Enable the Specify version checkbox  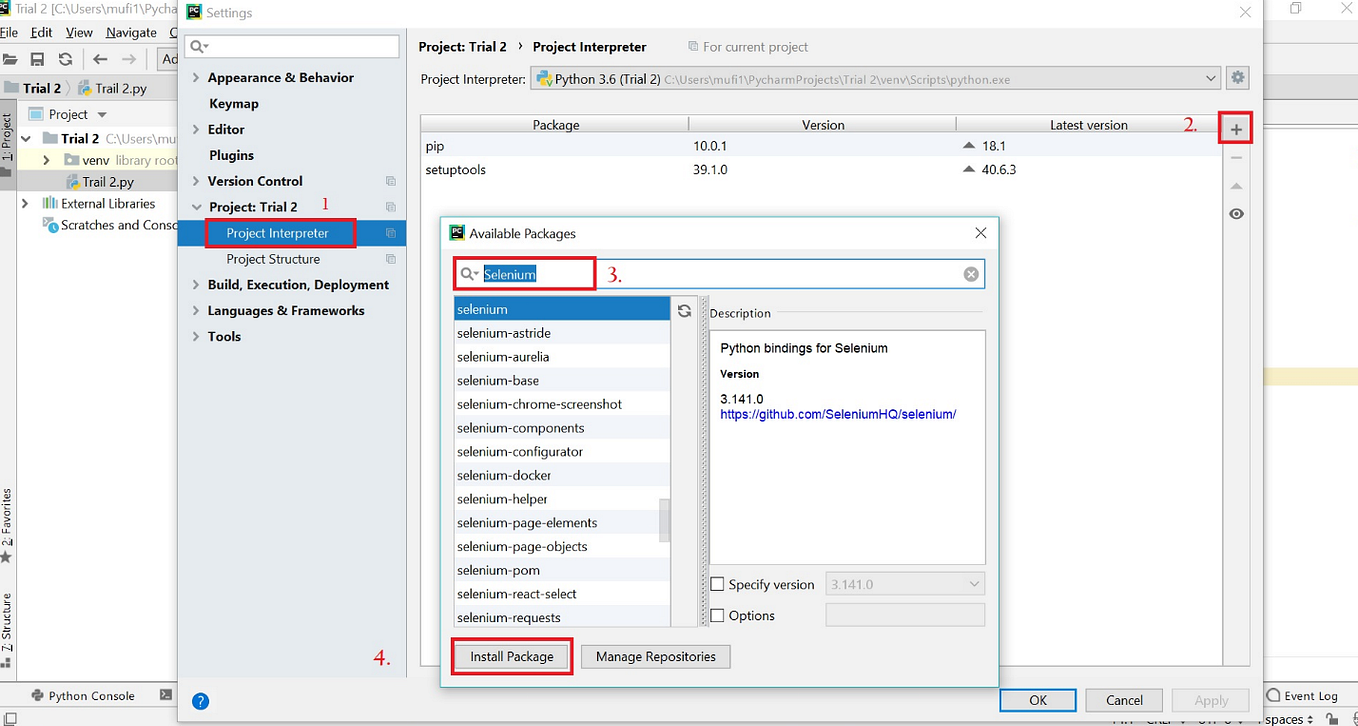click(717, 583)
